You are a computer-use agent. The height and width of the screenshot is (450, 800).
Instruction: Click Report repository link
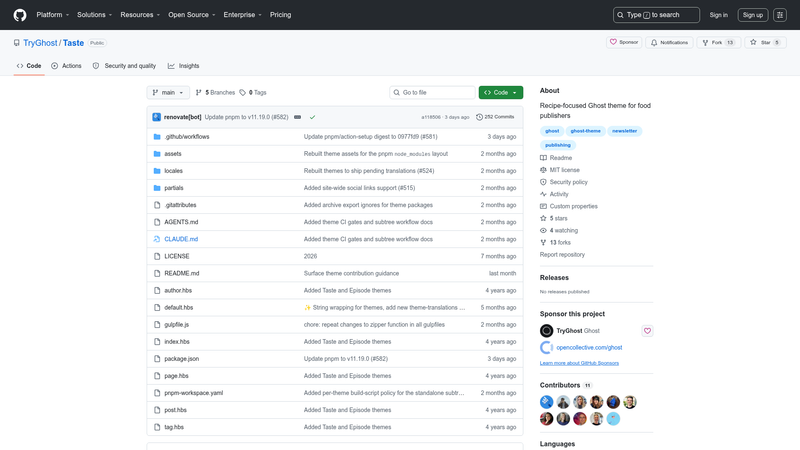[x=562, y=255]
